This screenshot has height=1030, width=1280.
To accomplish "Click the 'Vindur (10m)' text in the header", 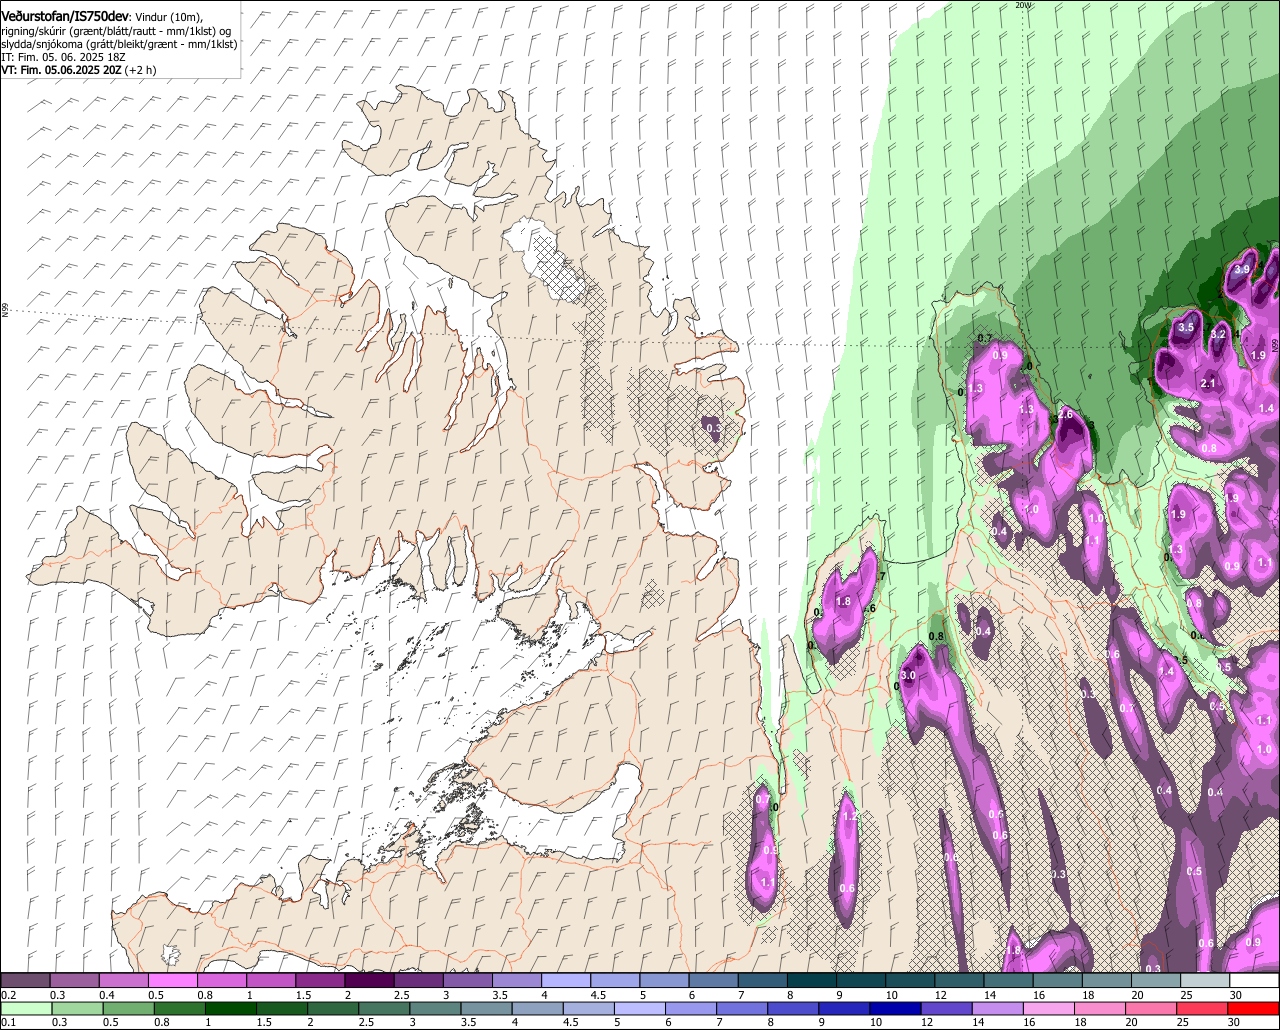I will (x=169, y=17).
